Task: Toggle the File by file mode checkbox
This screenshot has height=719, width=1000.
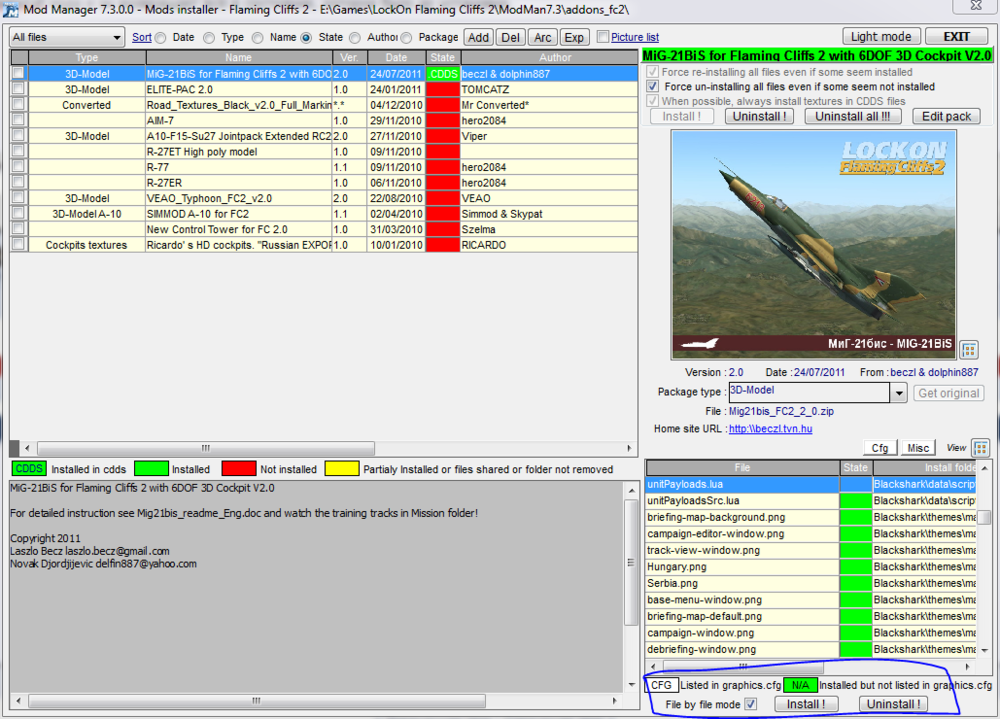Action: [751, 704]
